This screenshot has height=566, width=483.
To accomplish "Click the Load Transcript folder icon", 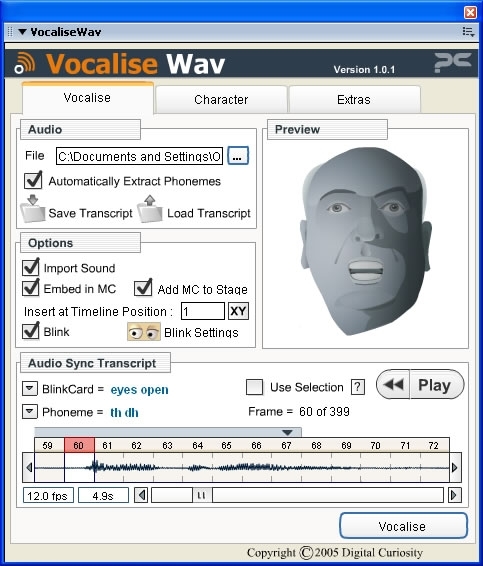I will click(149, 209).
